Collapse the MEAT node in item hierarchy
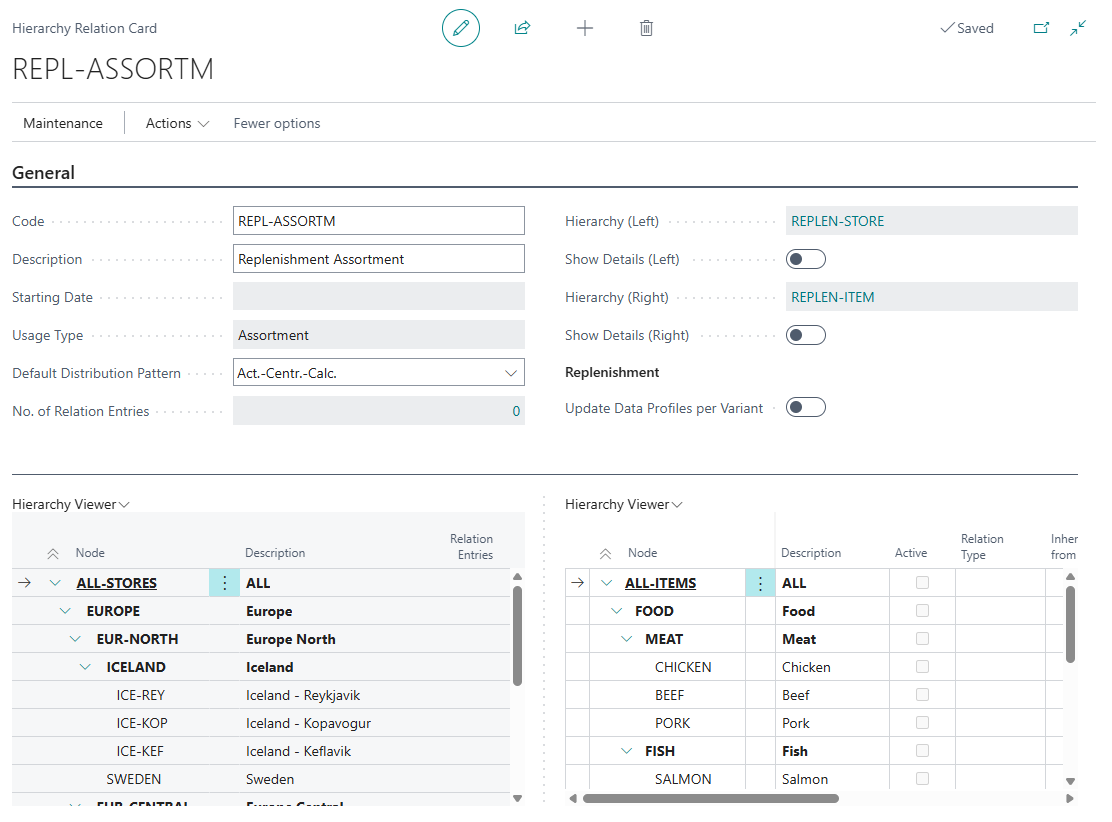This screenshot has width=1112, height=822. [x=627, y=639]
